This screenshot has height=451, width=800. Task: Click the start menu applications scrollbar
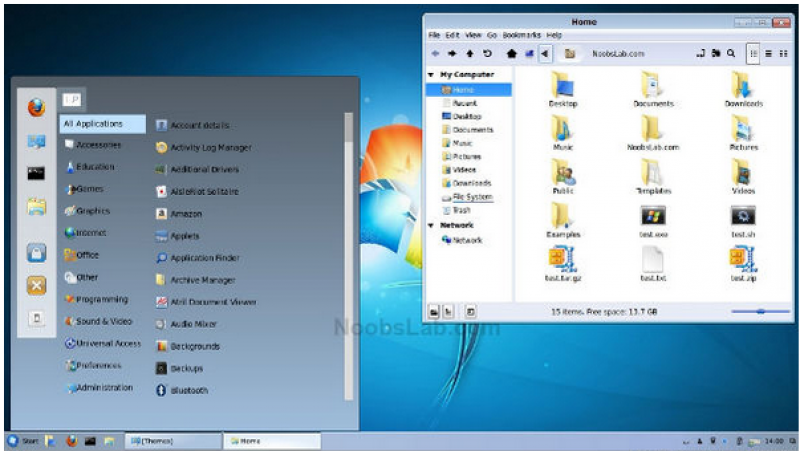point(349,256)
